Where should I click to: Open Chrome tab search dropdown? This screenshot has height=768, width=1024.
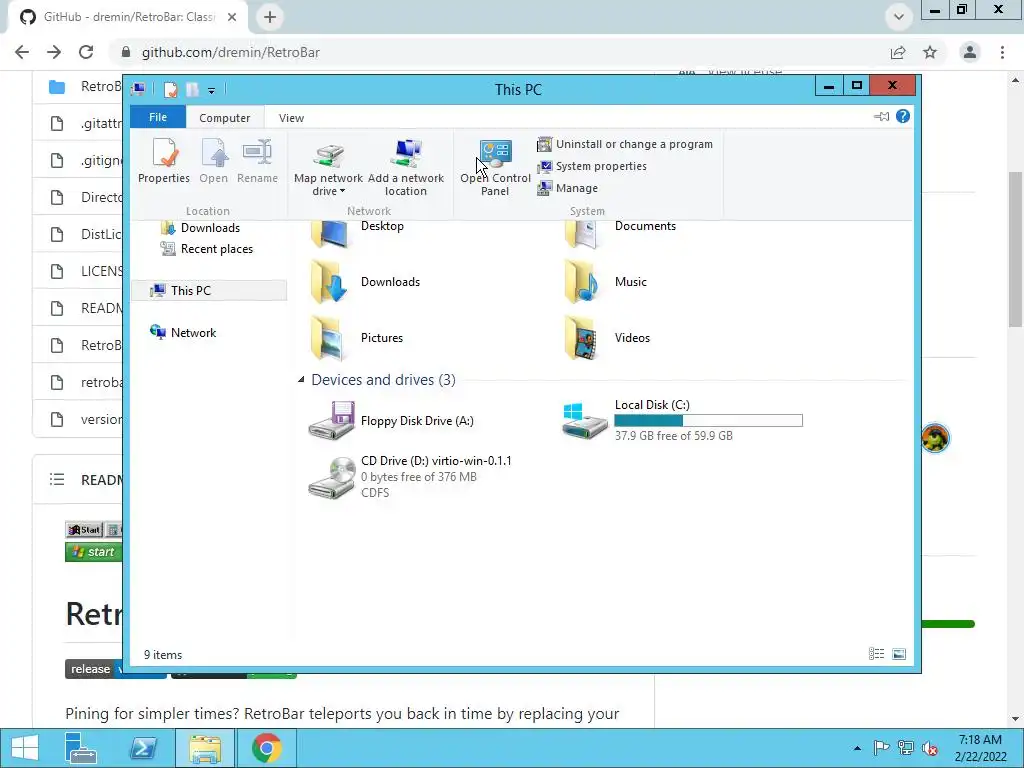click(x=899, y=17)
